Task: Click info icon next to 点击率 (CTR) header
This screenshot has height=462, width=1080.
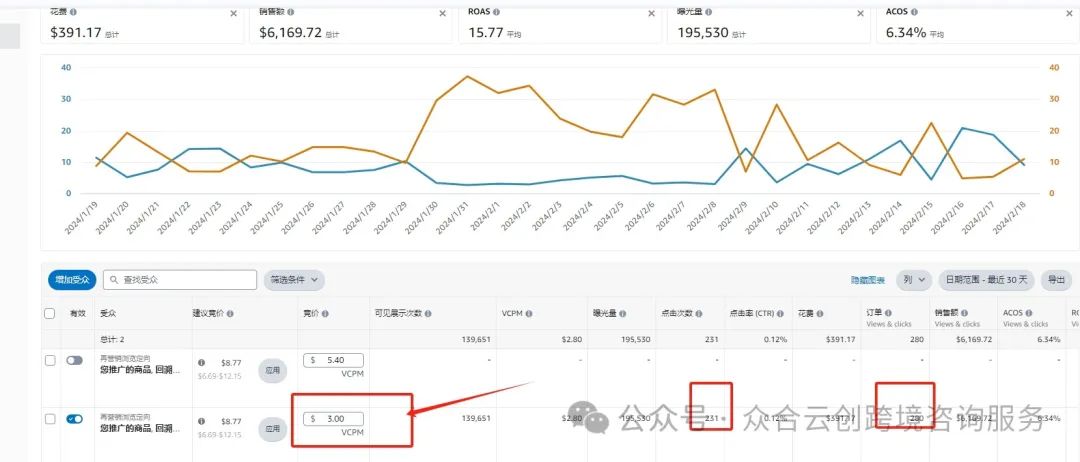Action: (x=780, y=313)
